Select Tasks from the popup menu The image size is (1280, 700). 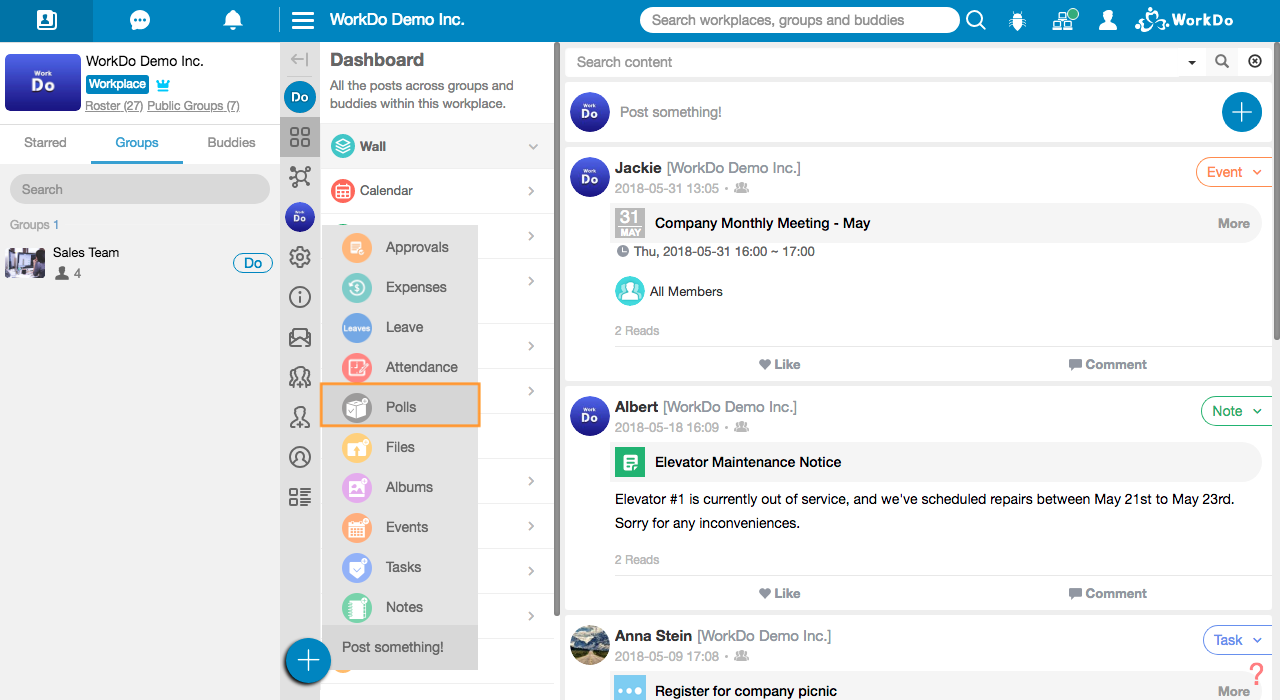400,567
